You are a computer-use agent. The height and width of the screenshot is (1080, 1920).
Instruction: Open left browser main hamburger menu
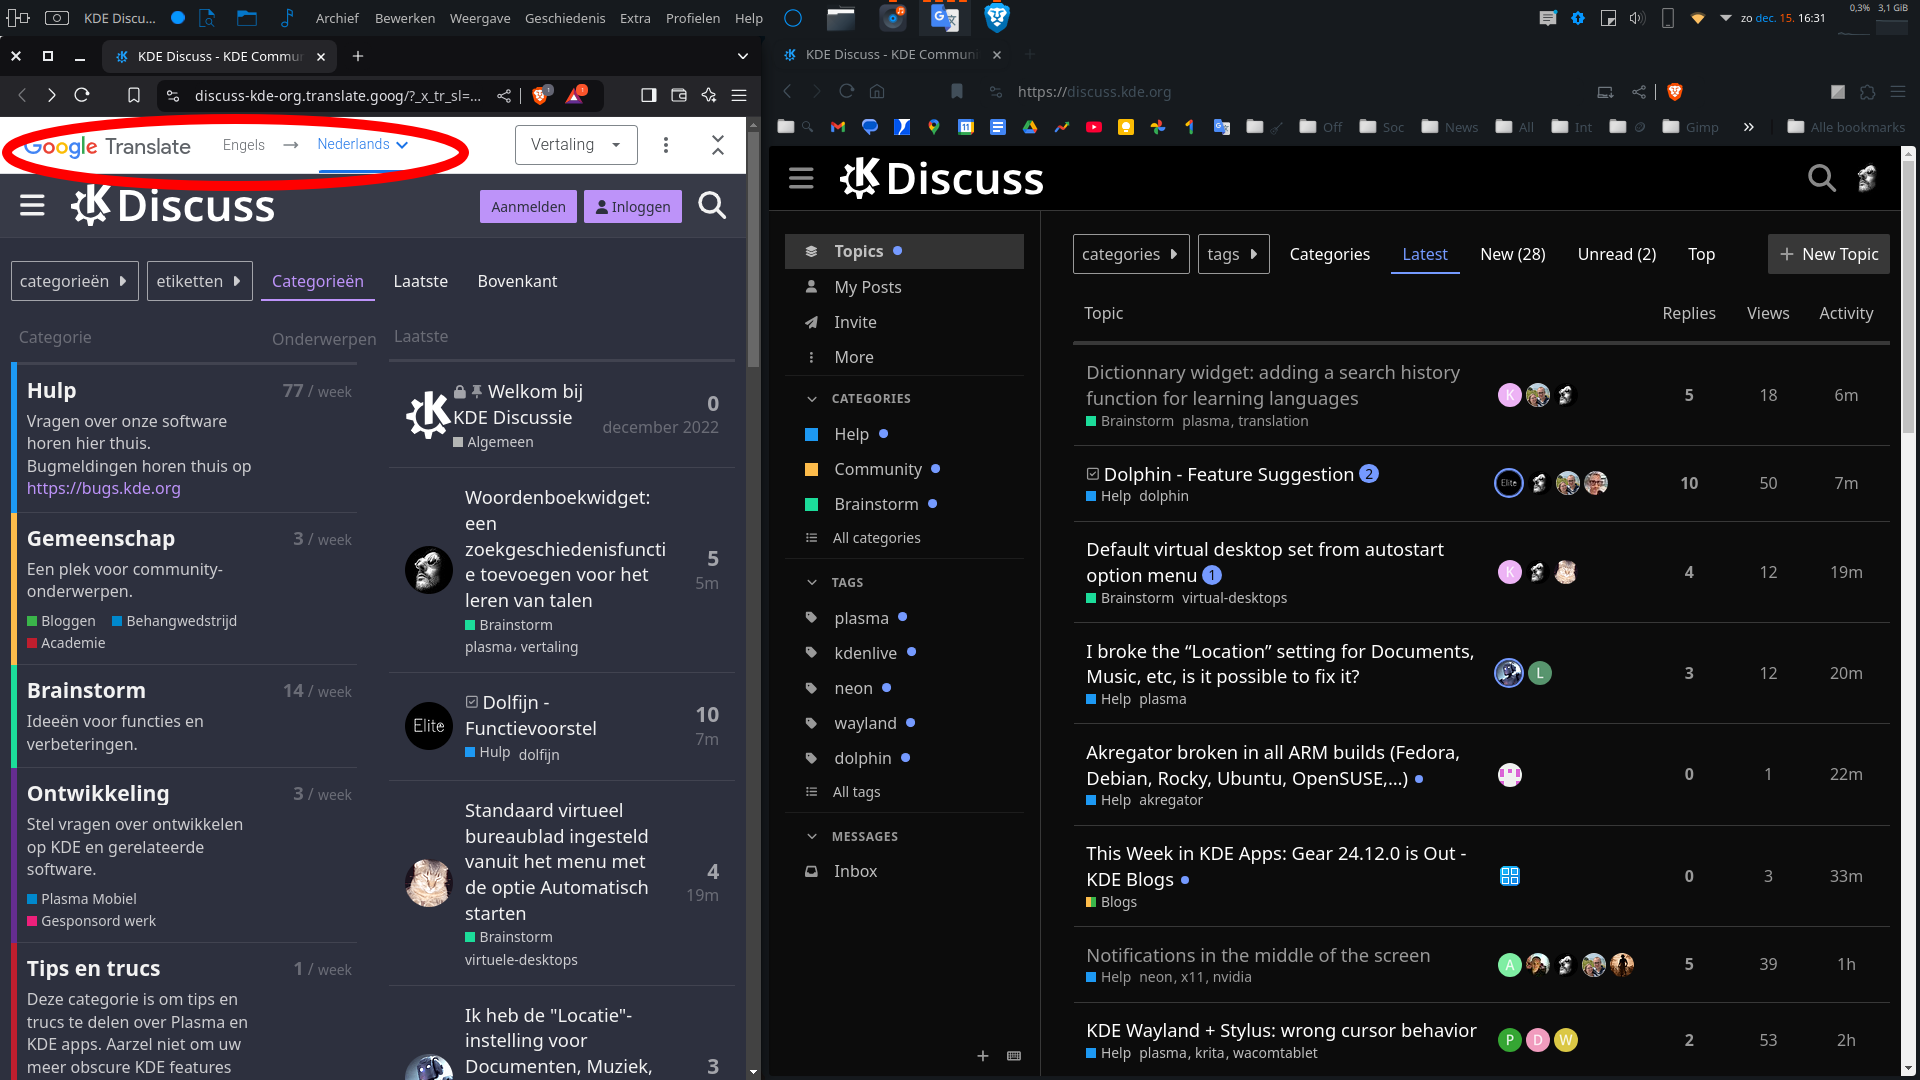(x=739, y=95)
